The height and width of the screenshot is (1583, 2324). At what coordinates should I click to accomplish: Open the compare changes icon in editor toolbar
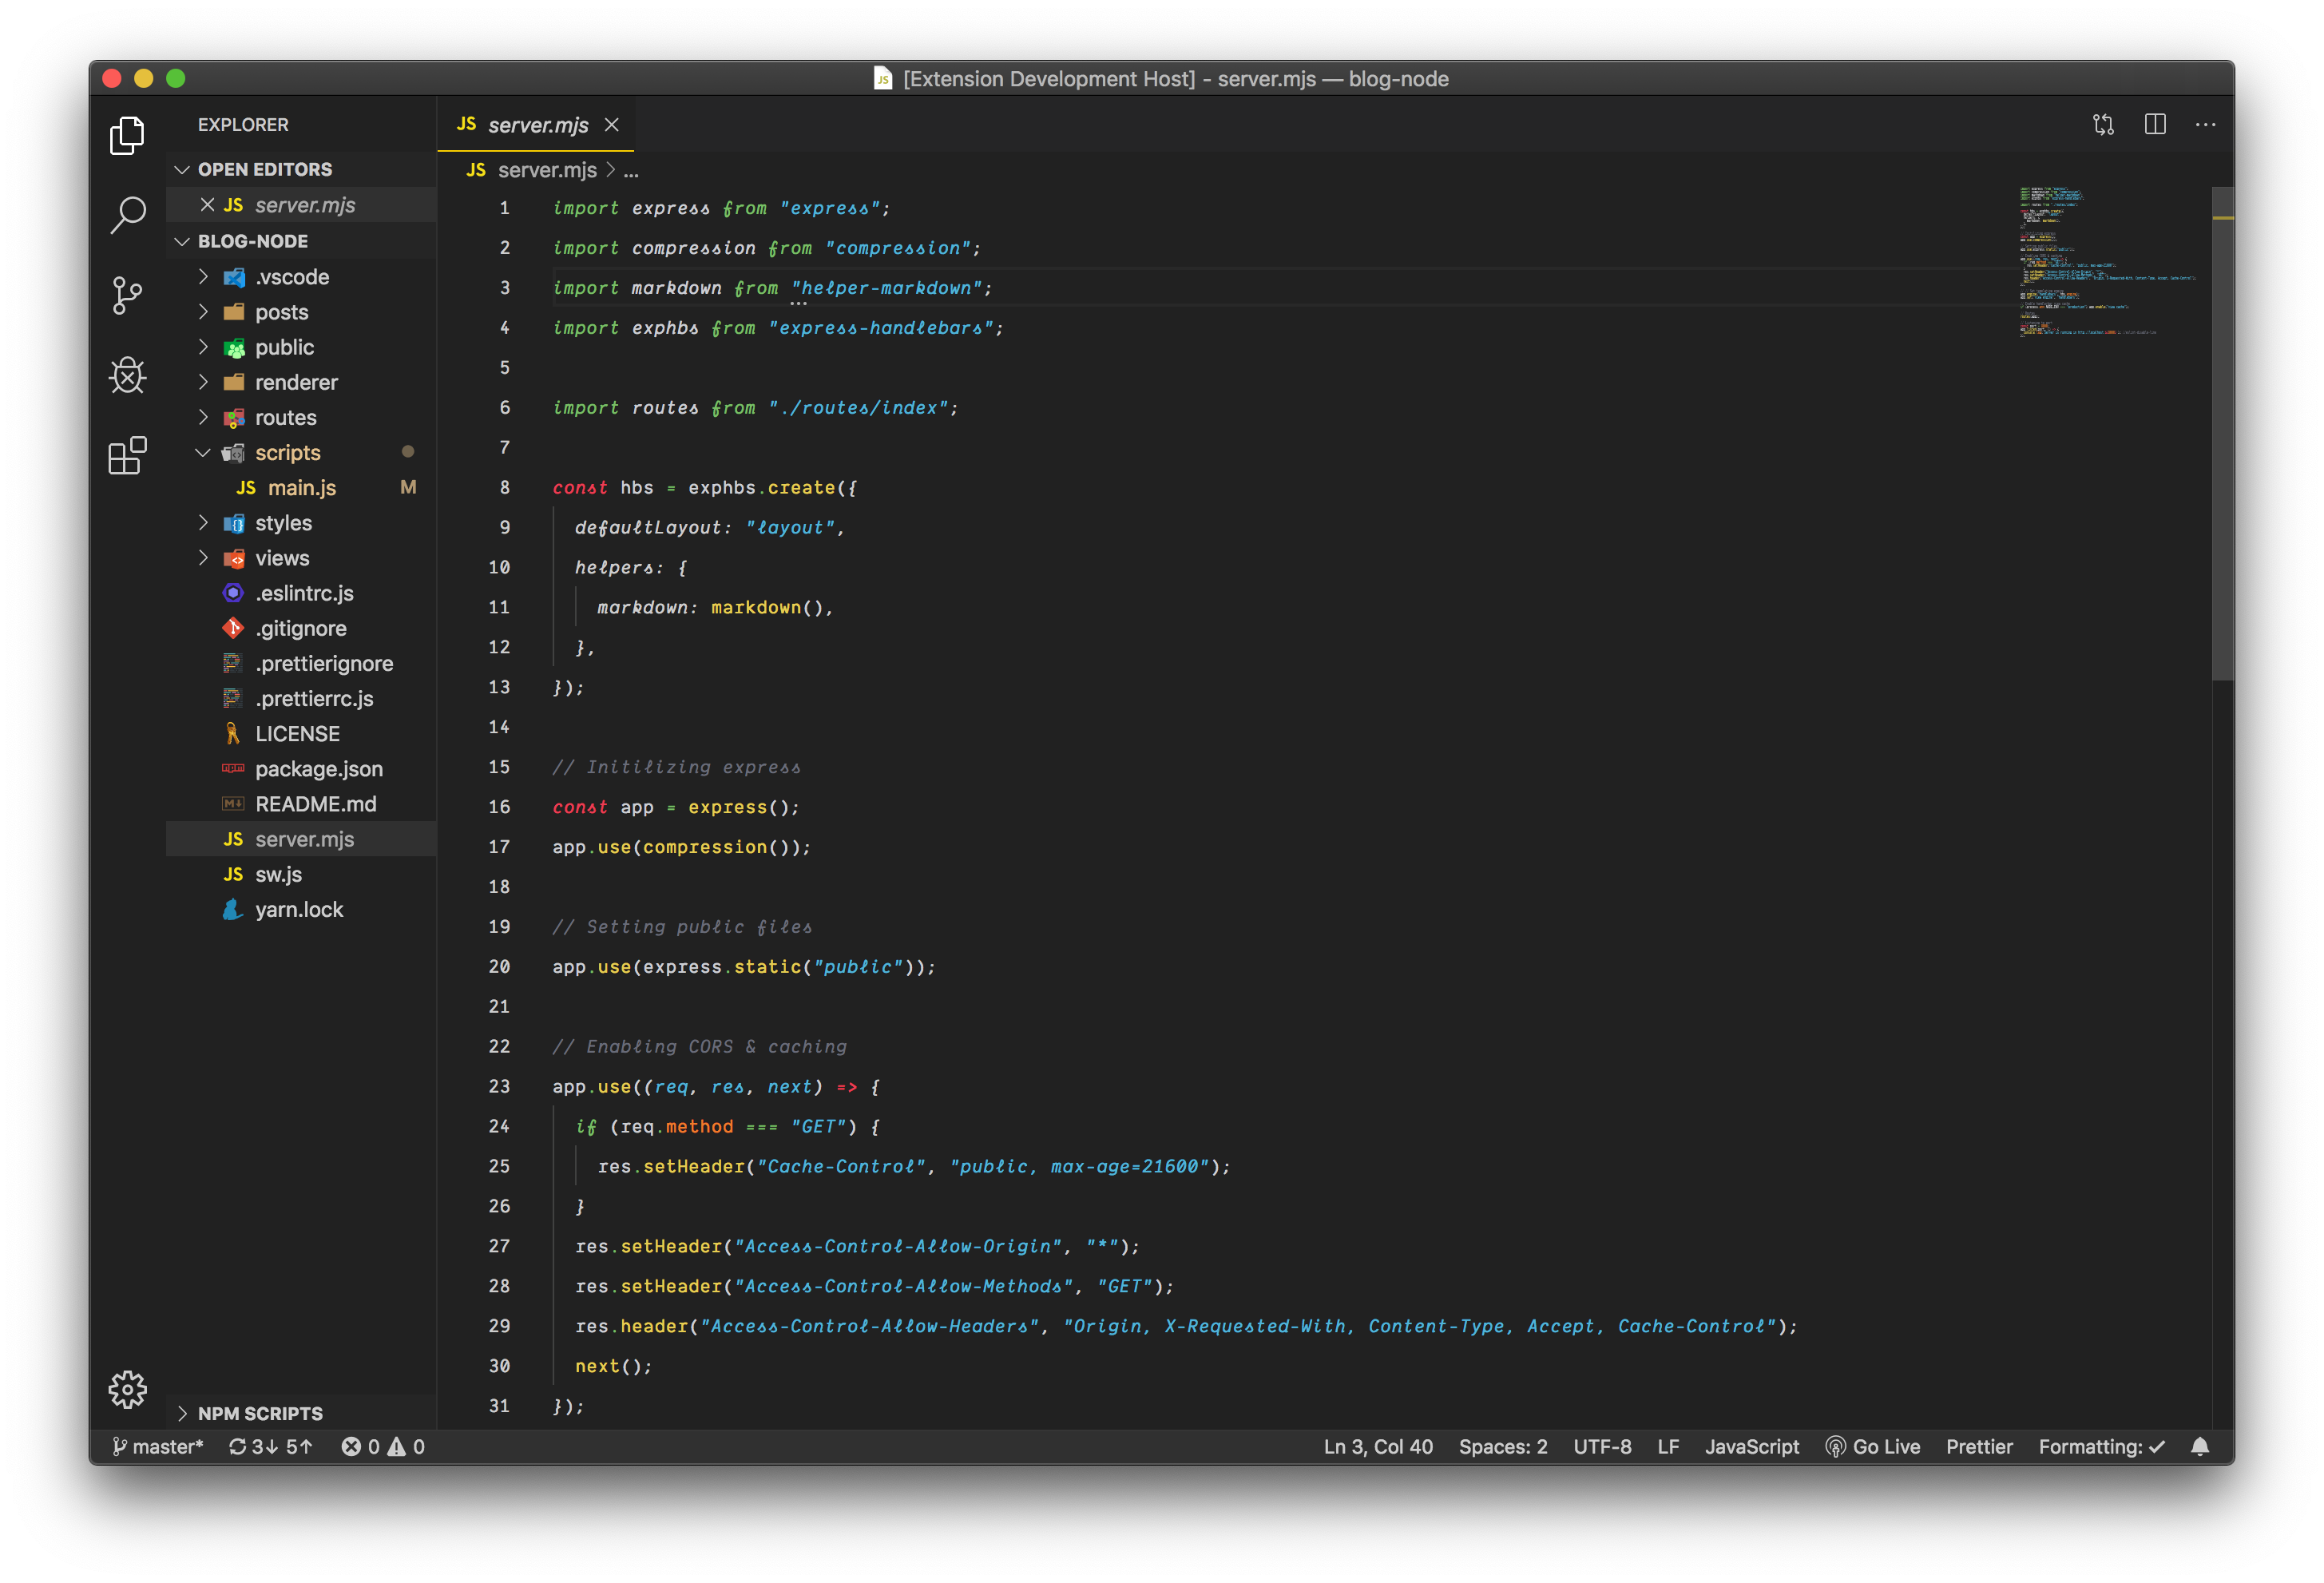tap(2103, 124)
